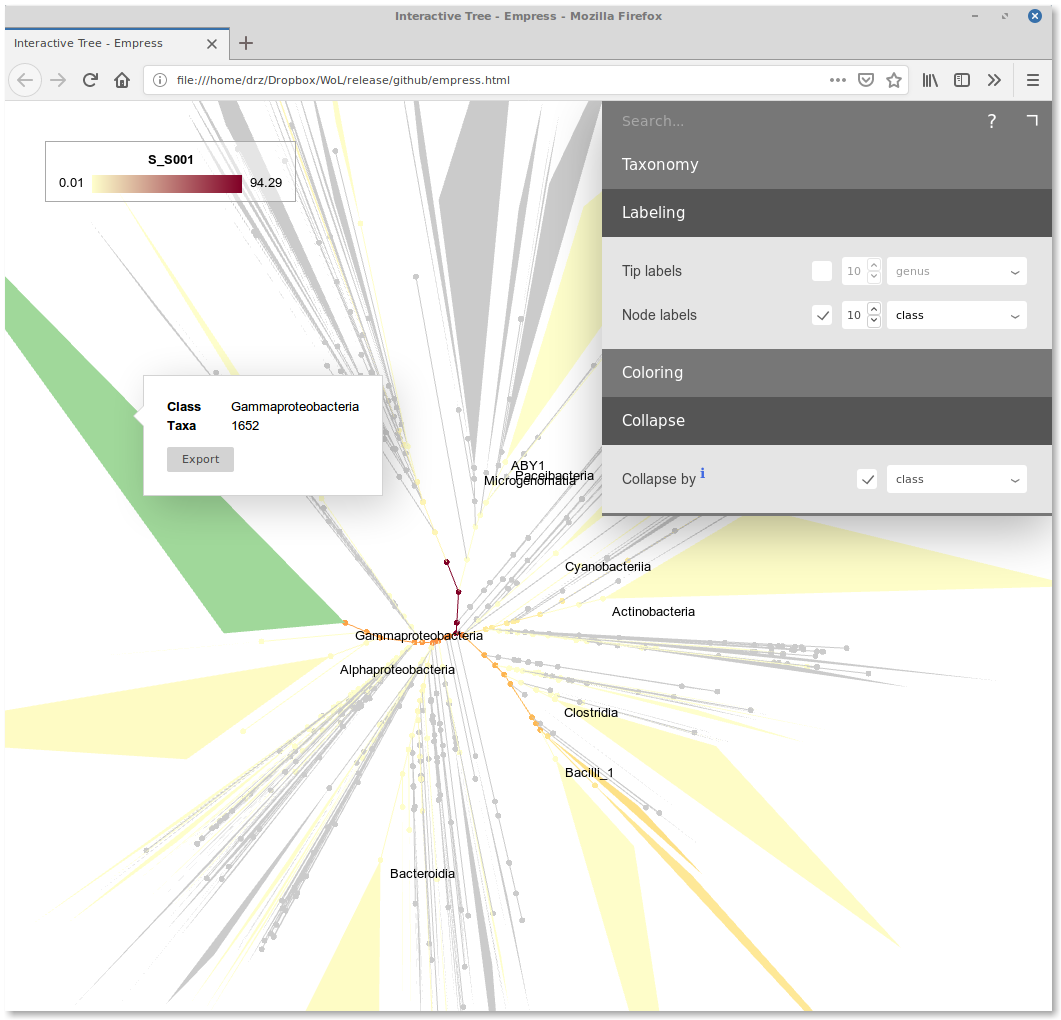Expand the Coloring section header
The image size is (1061, 1020).
(x=827, y=373)
